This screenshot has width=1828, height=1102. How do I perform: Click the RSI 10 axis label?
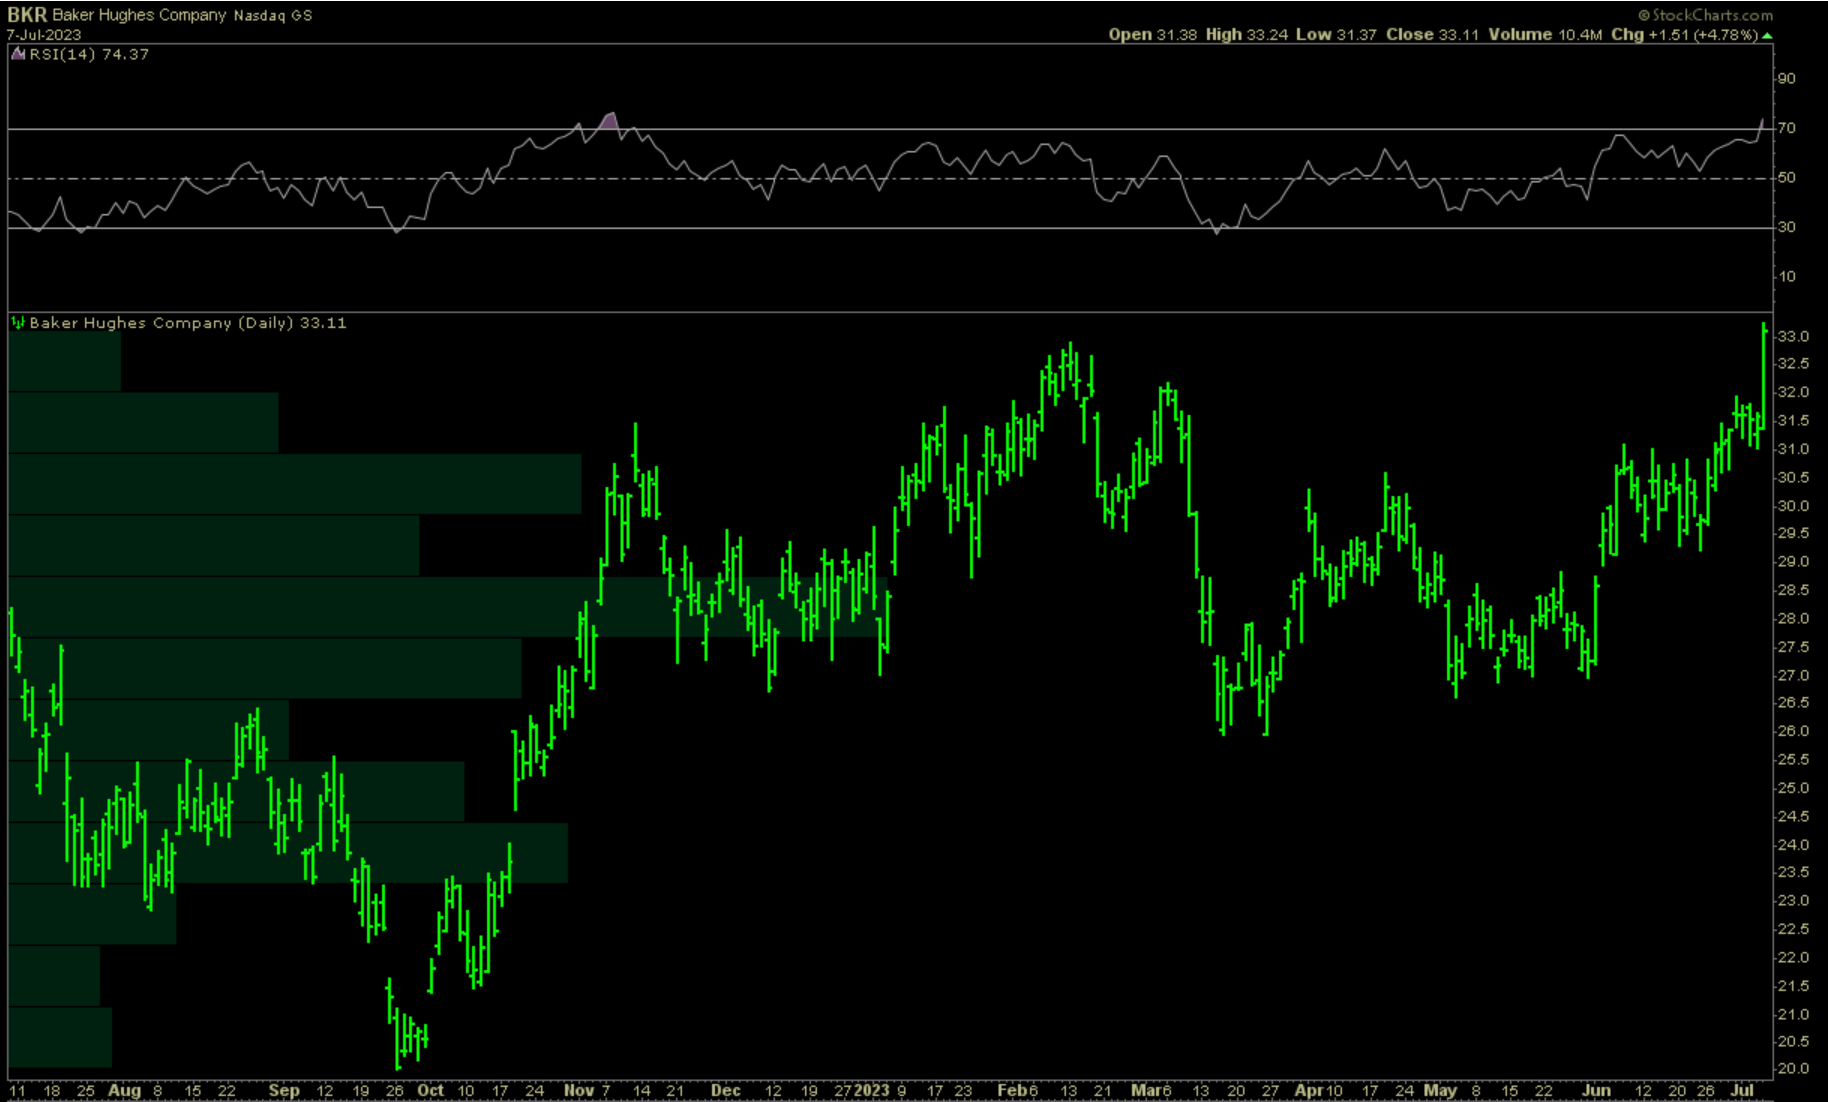click(x=1787, y=277)
